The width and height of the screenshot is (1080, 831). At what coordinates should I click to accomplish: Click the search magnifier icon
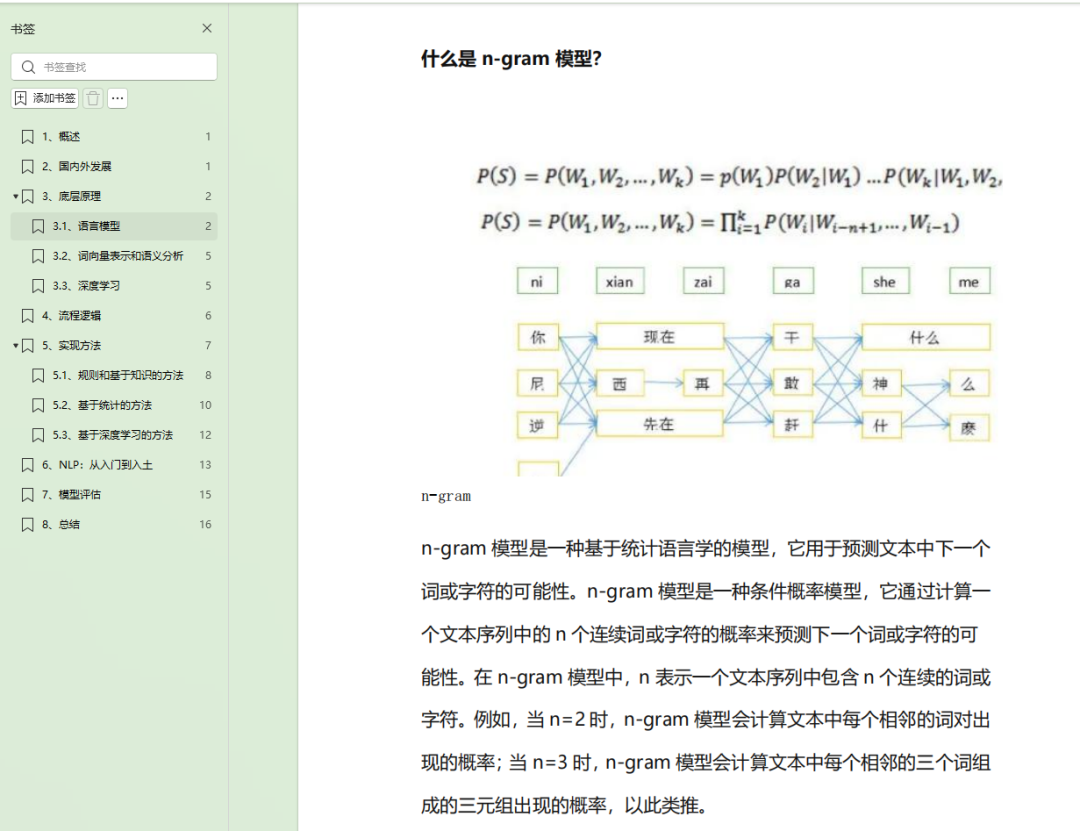click(28, 67)
